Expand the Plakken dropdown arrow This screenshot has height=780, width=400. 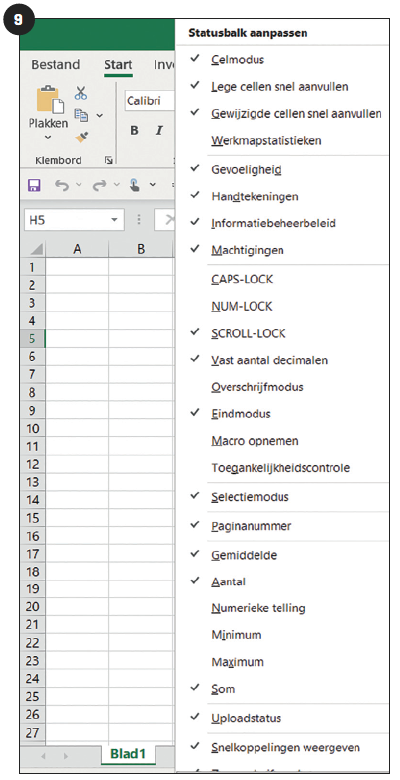(48, 137)
